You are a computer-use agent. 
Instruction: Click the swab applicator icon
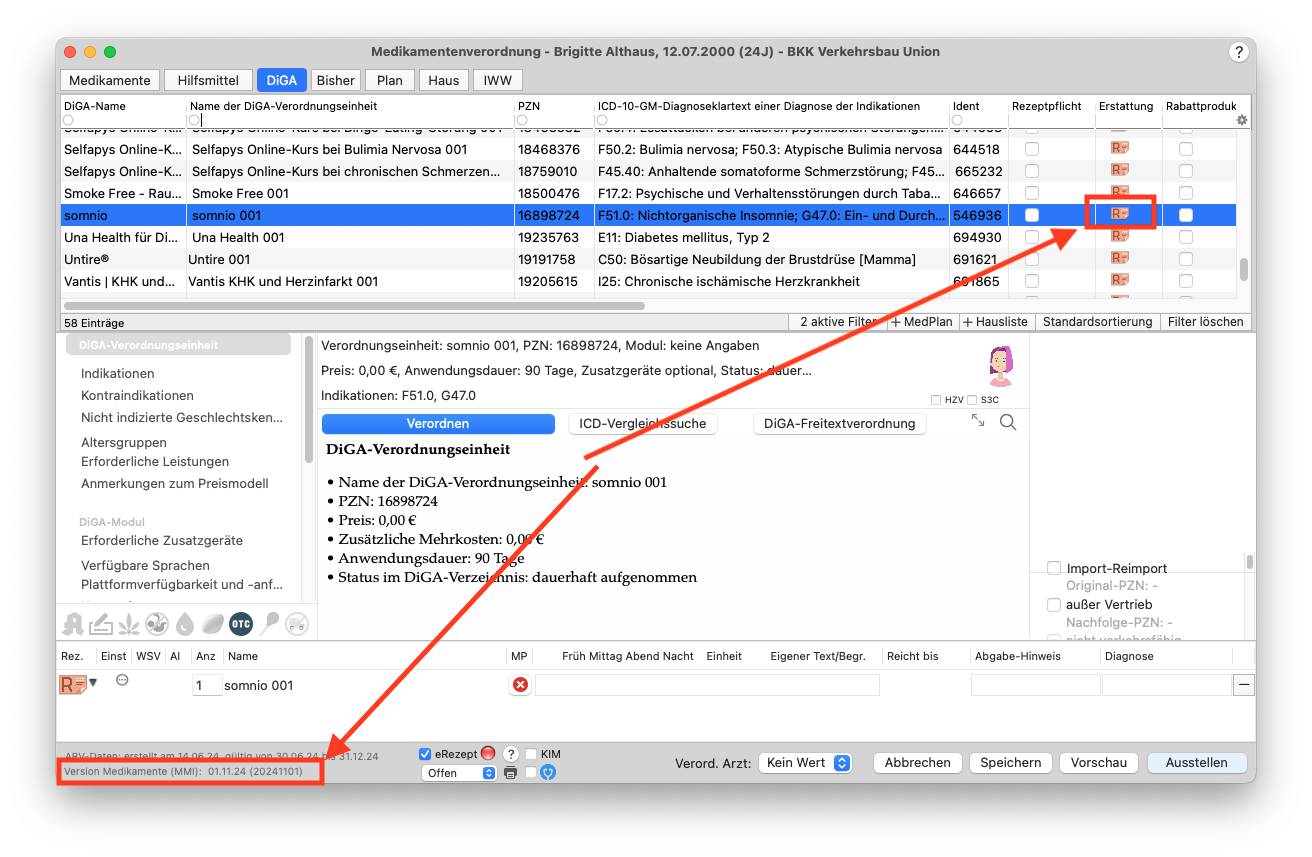coord(269,624)
